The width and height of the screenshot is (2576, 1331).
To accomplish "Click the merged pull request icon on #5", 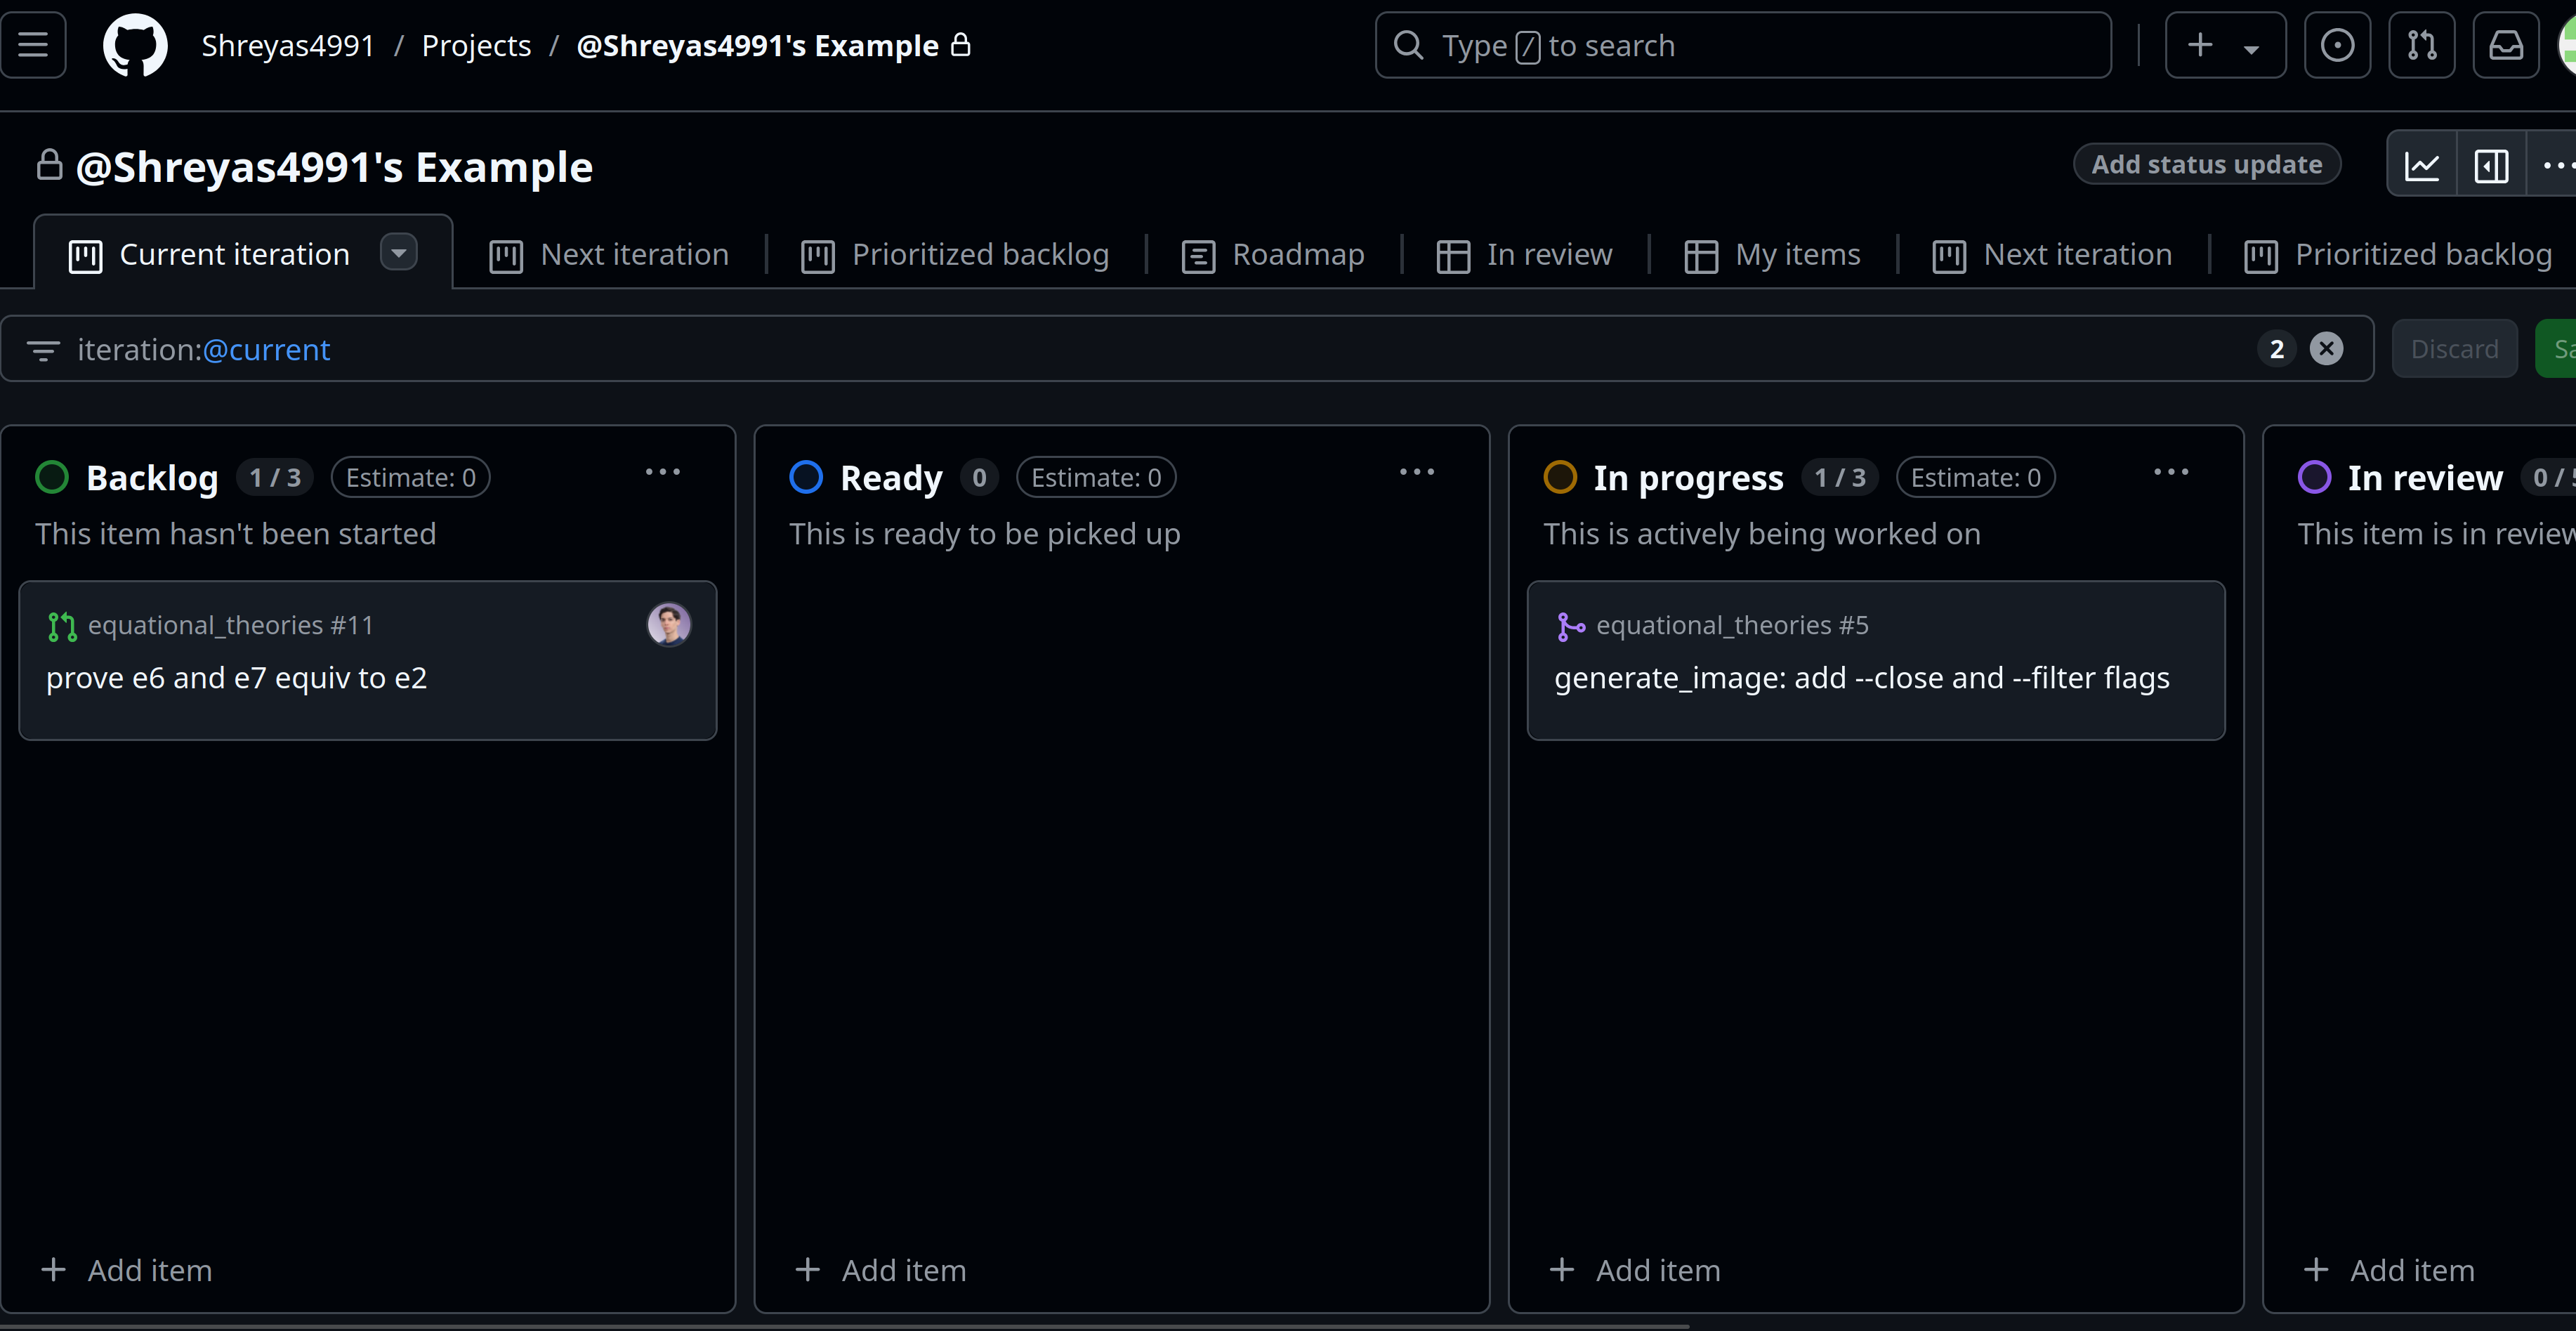I will (1570, 627).
